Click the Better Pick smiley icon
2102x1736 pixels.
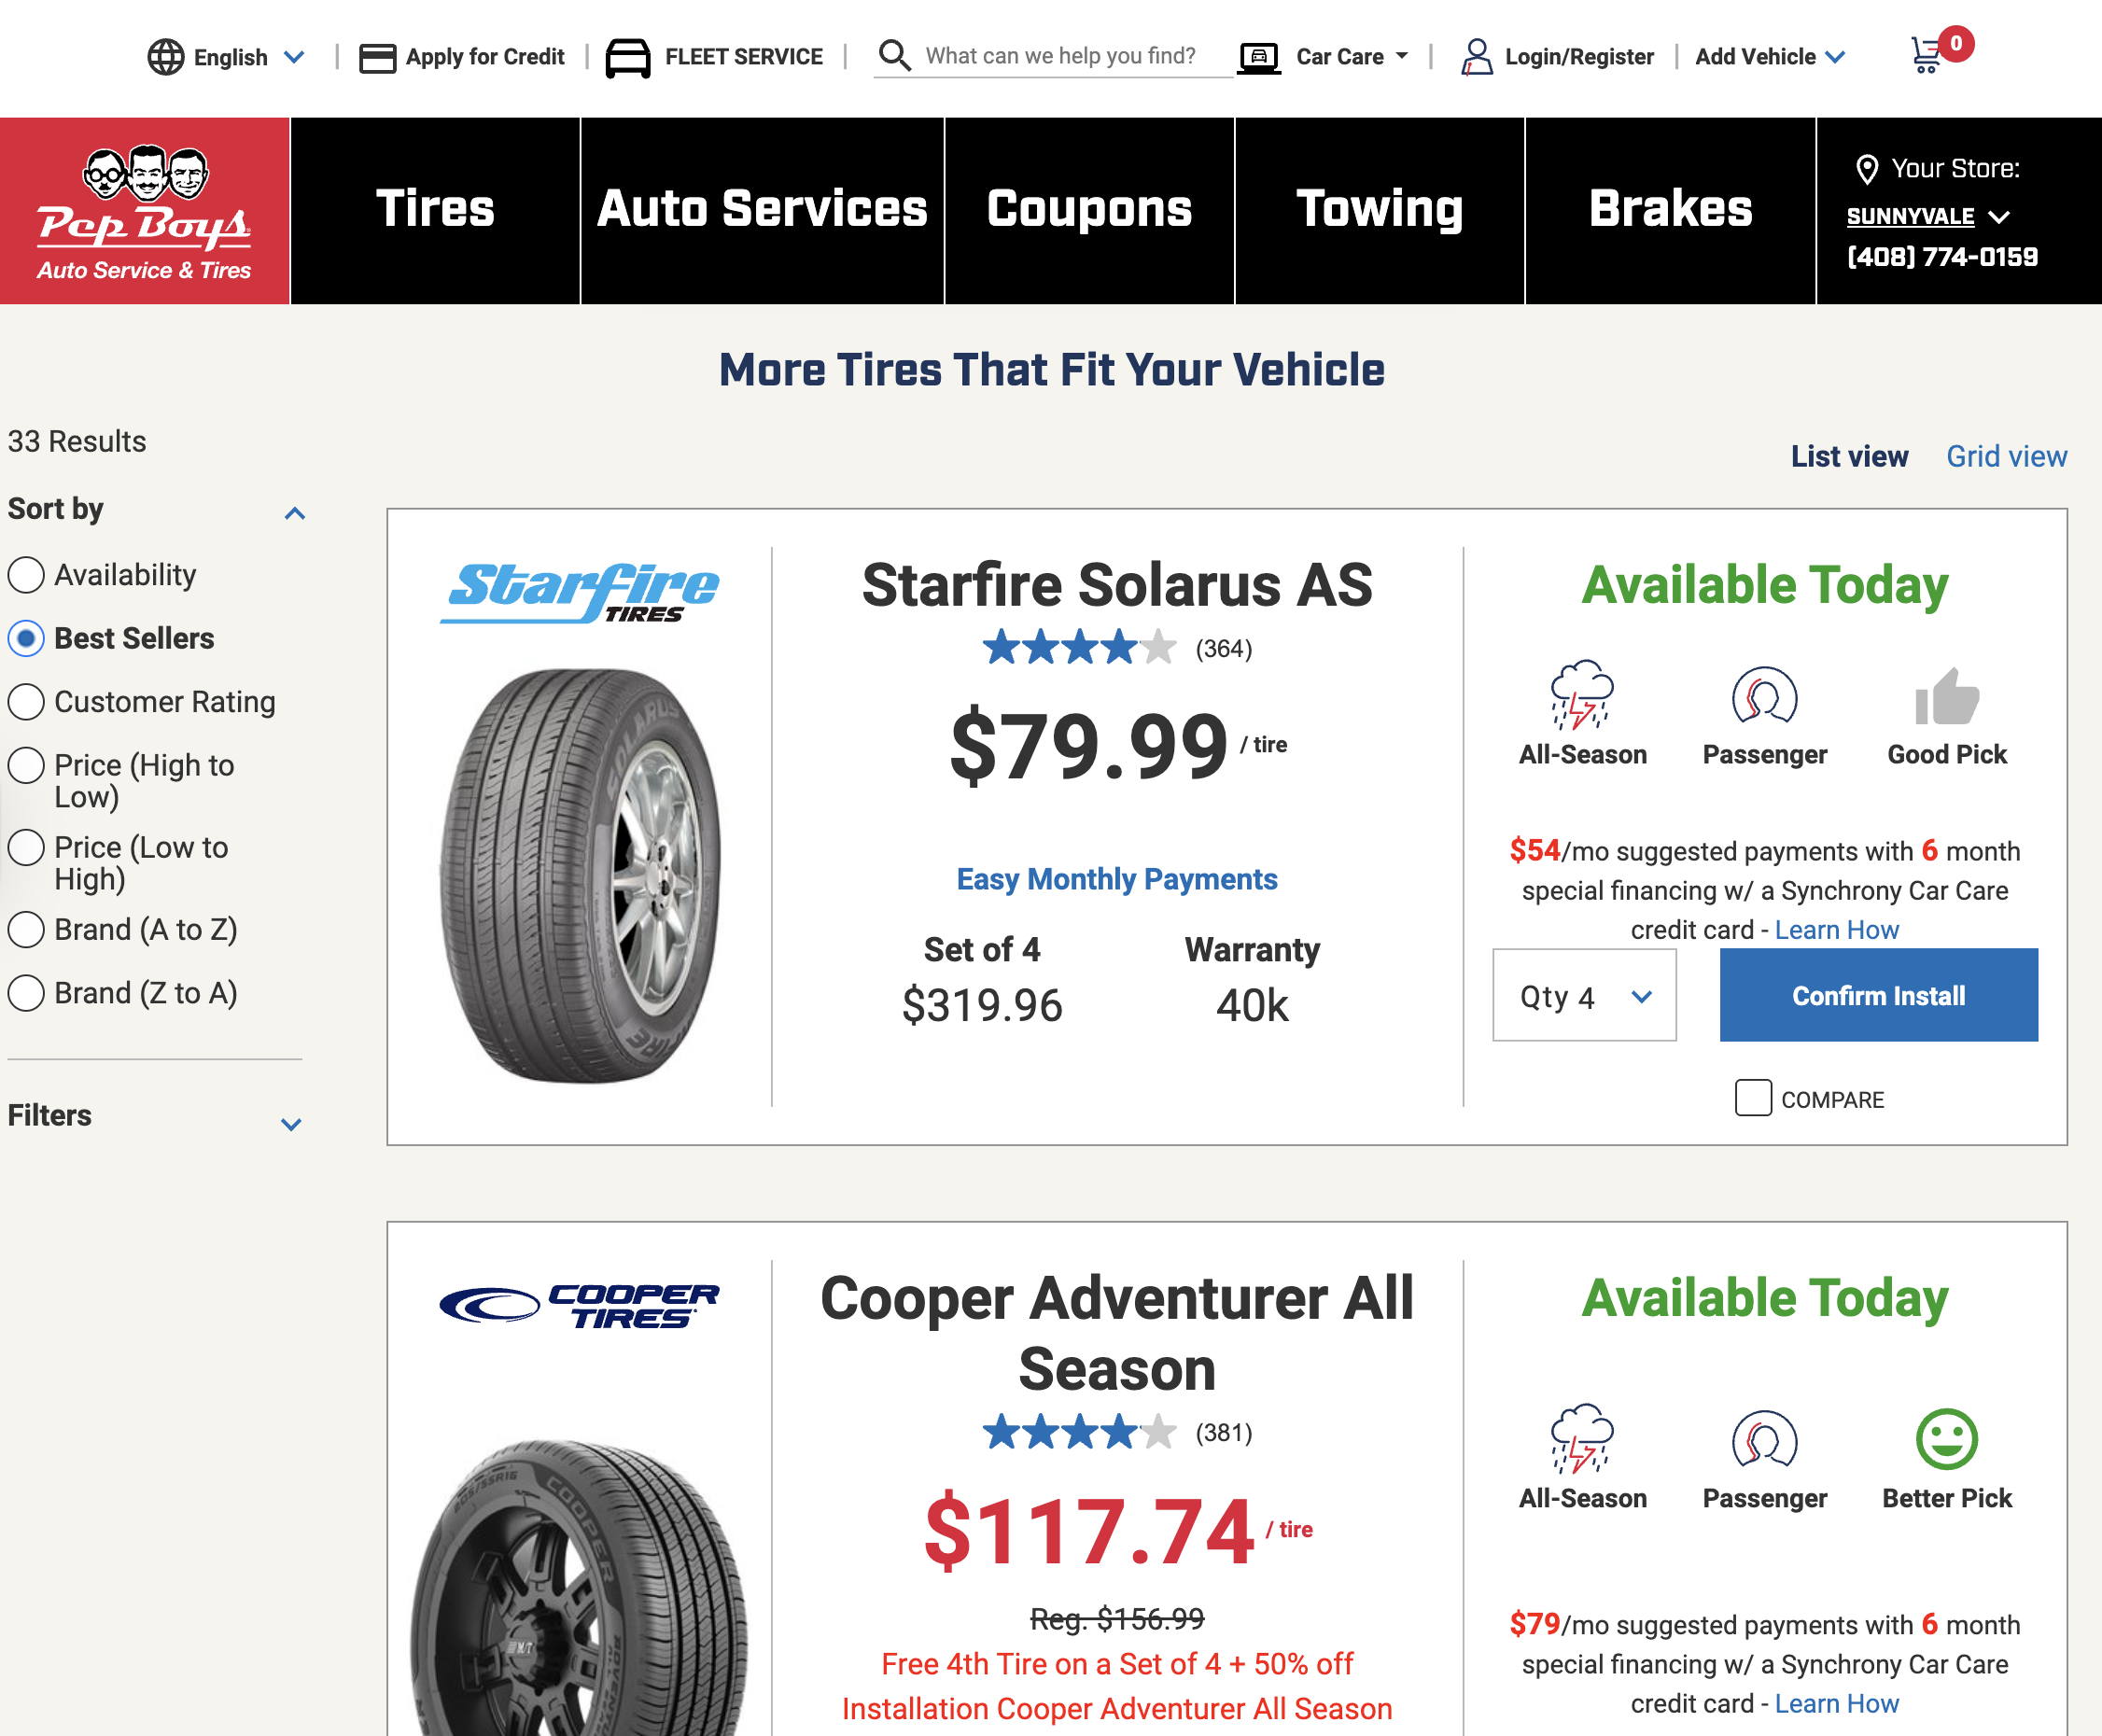[x=1944, y=1442]
